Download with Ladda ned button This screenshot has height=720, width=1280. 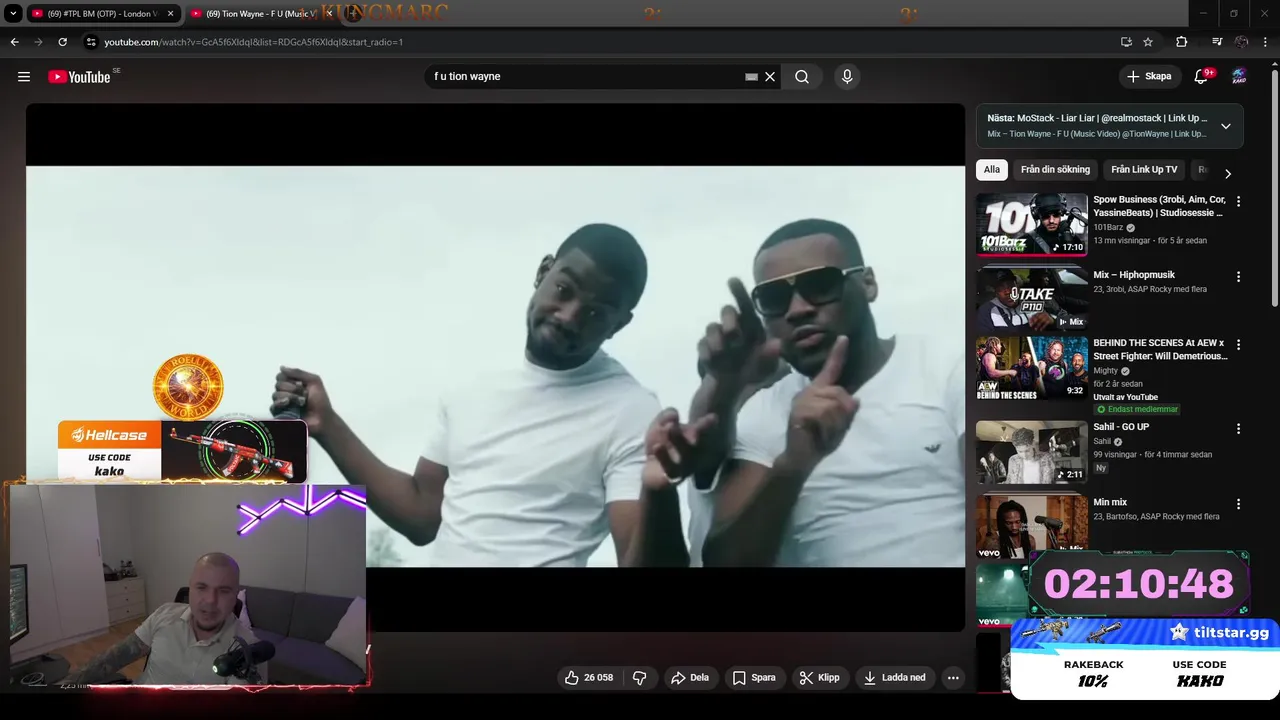pos(895,678)
